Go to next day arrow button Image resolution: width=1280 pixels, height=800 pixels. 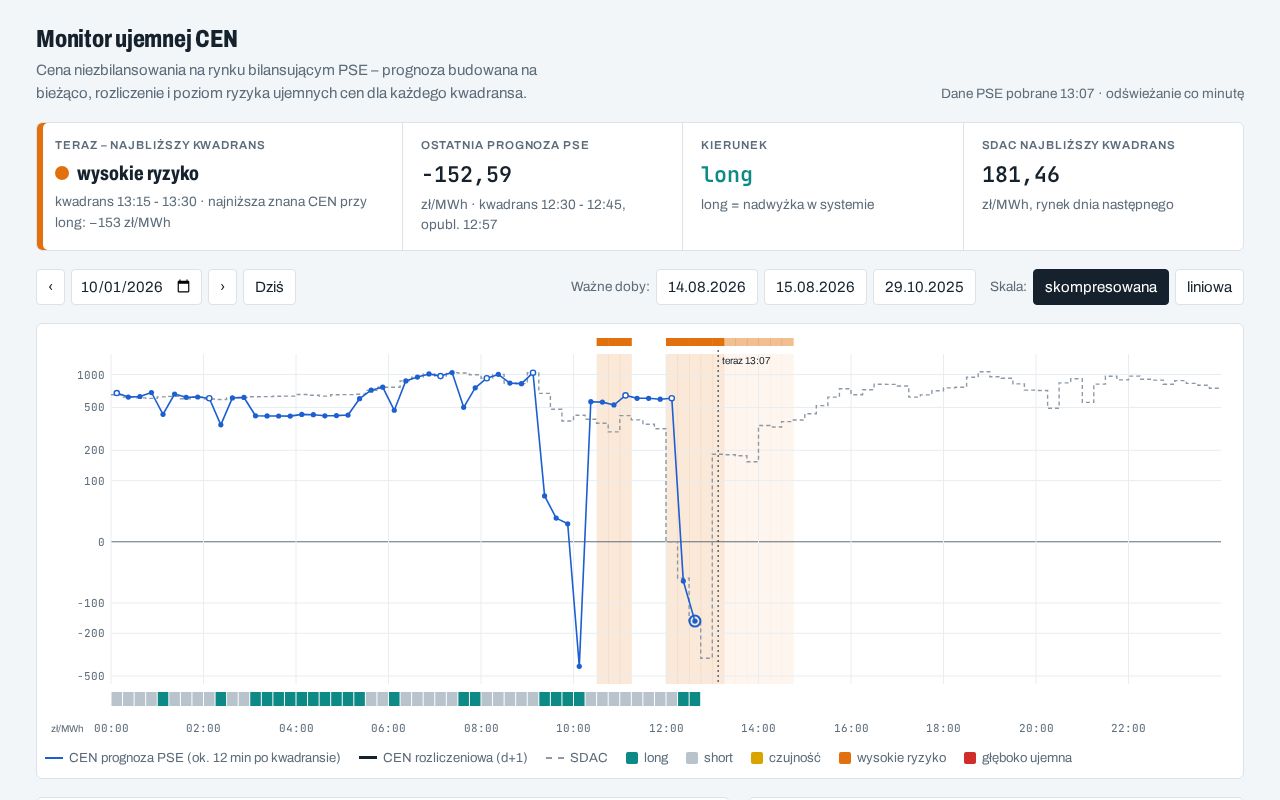222,287
